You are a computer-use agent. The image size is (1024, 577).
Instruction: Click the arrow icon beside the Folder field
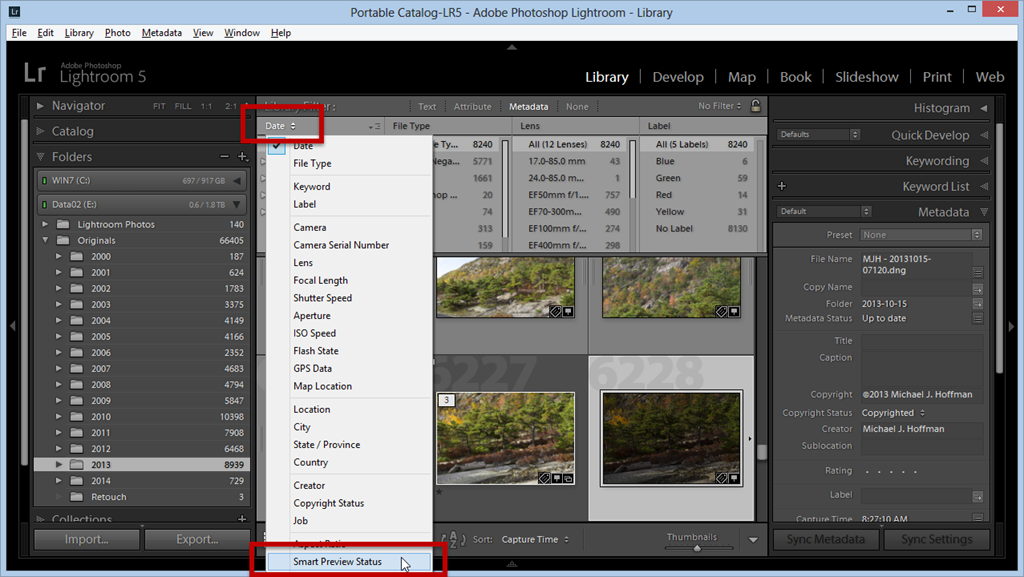978,304
